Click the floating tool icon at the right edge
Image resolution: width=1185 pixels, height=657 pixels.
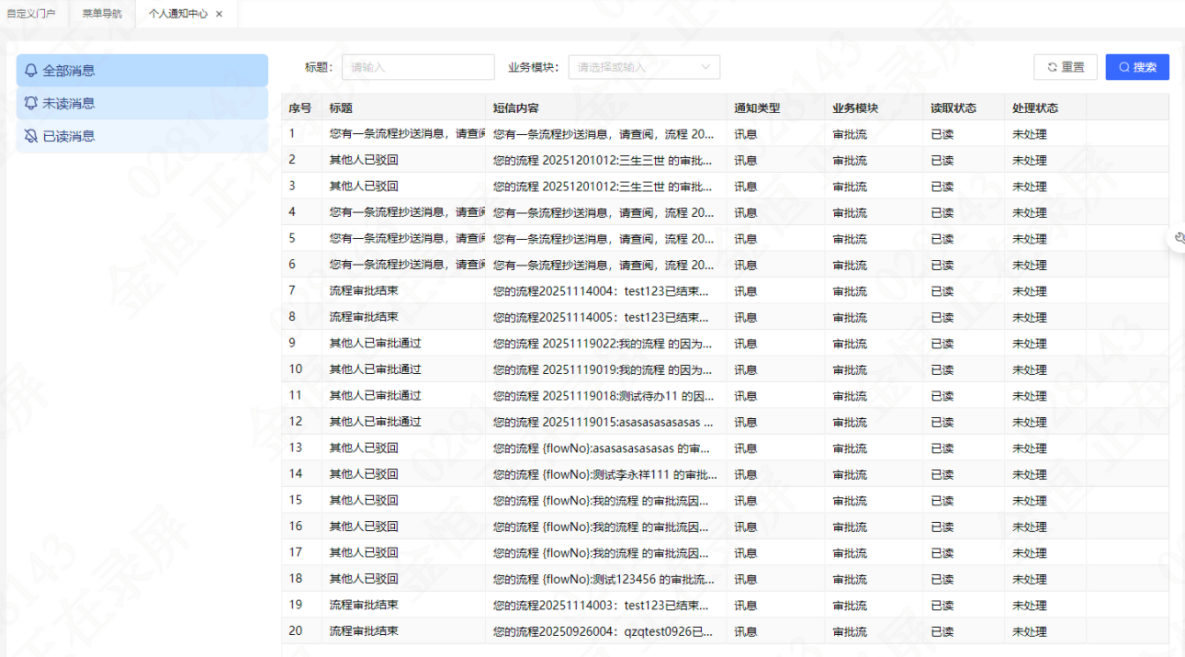1178,238
